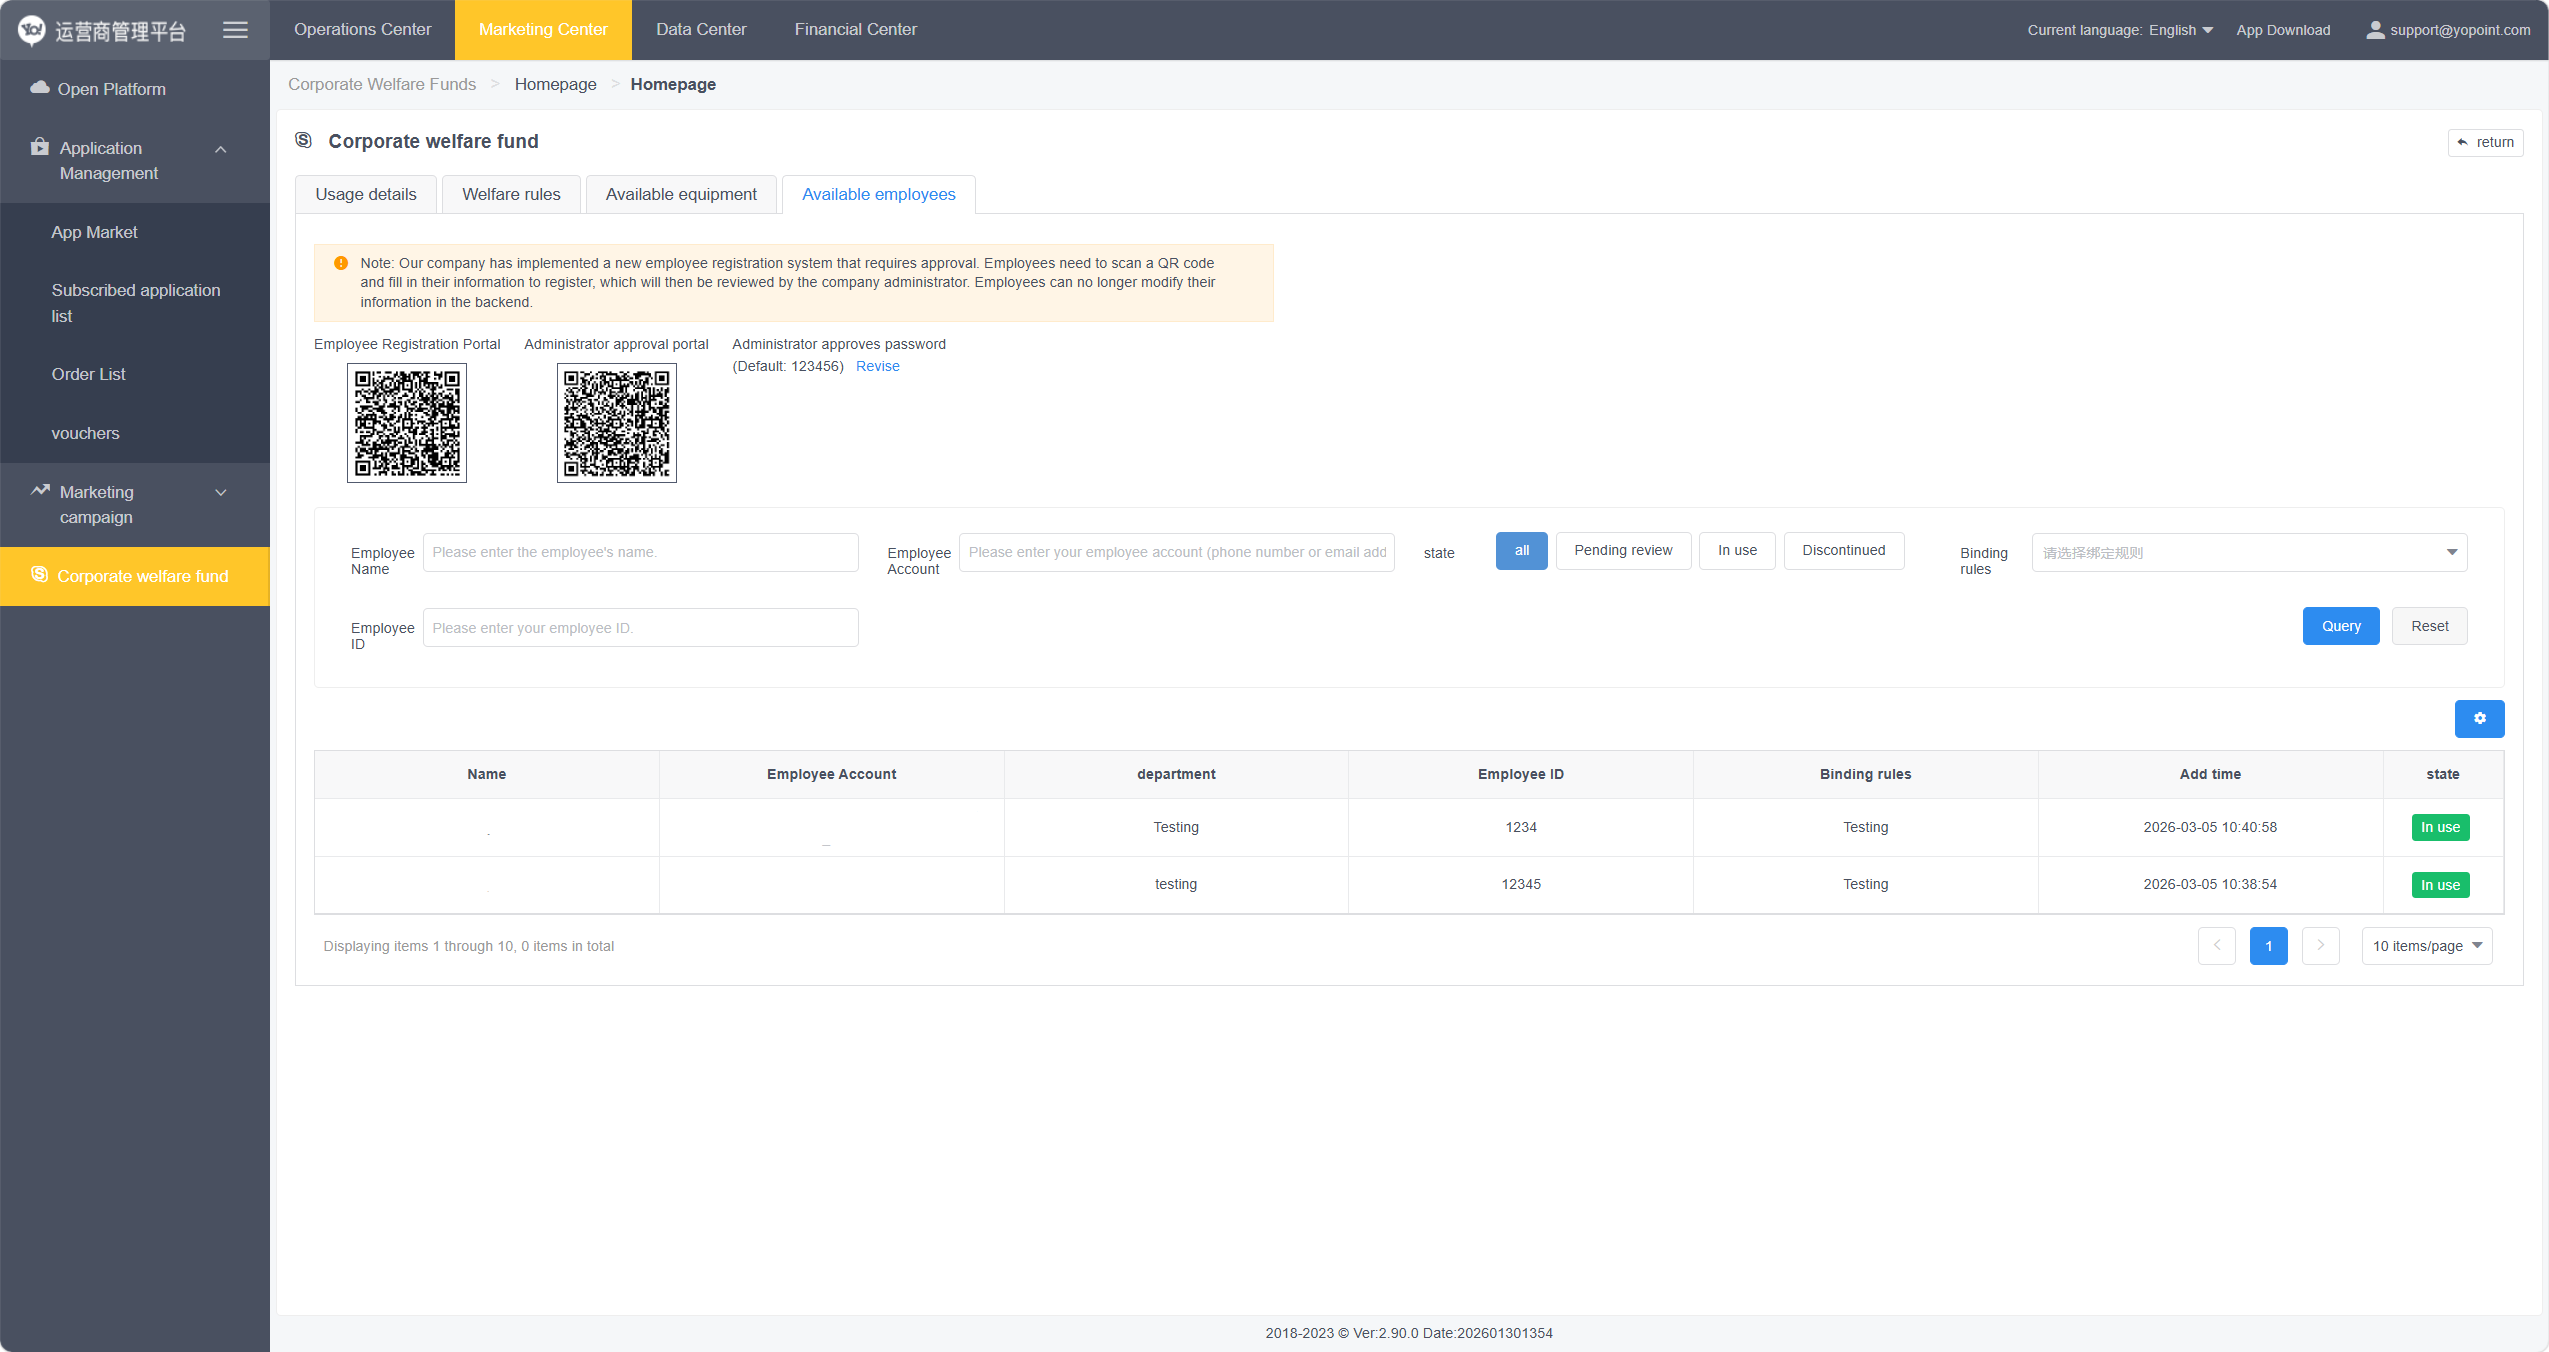
Task: Click the Corporate welfare fund title icon
Action: pyautogui.click(x=304, y=140)
